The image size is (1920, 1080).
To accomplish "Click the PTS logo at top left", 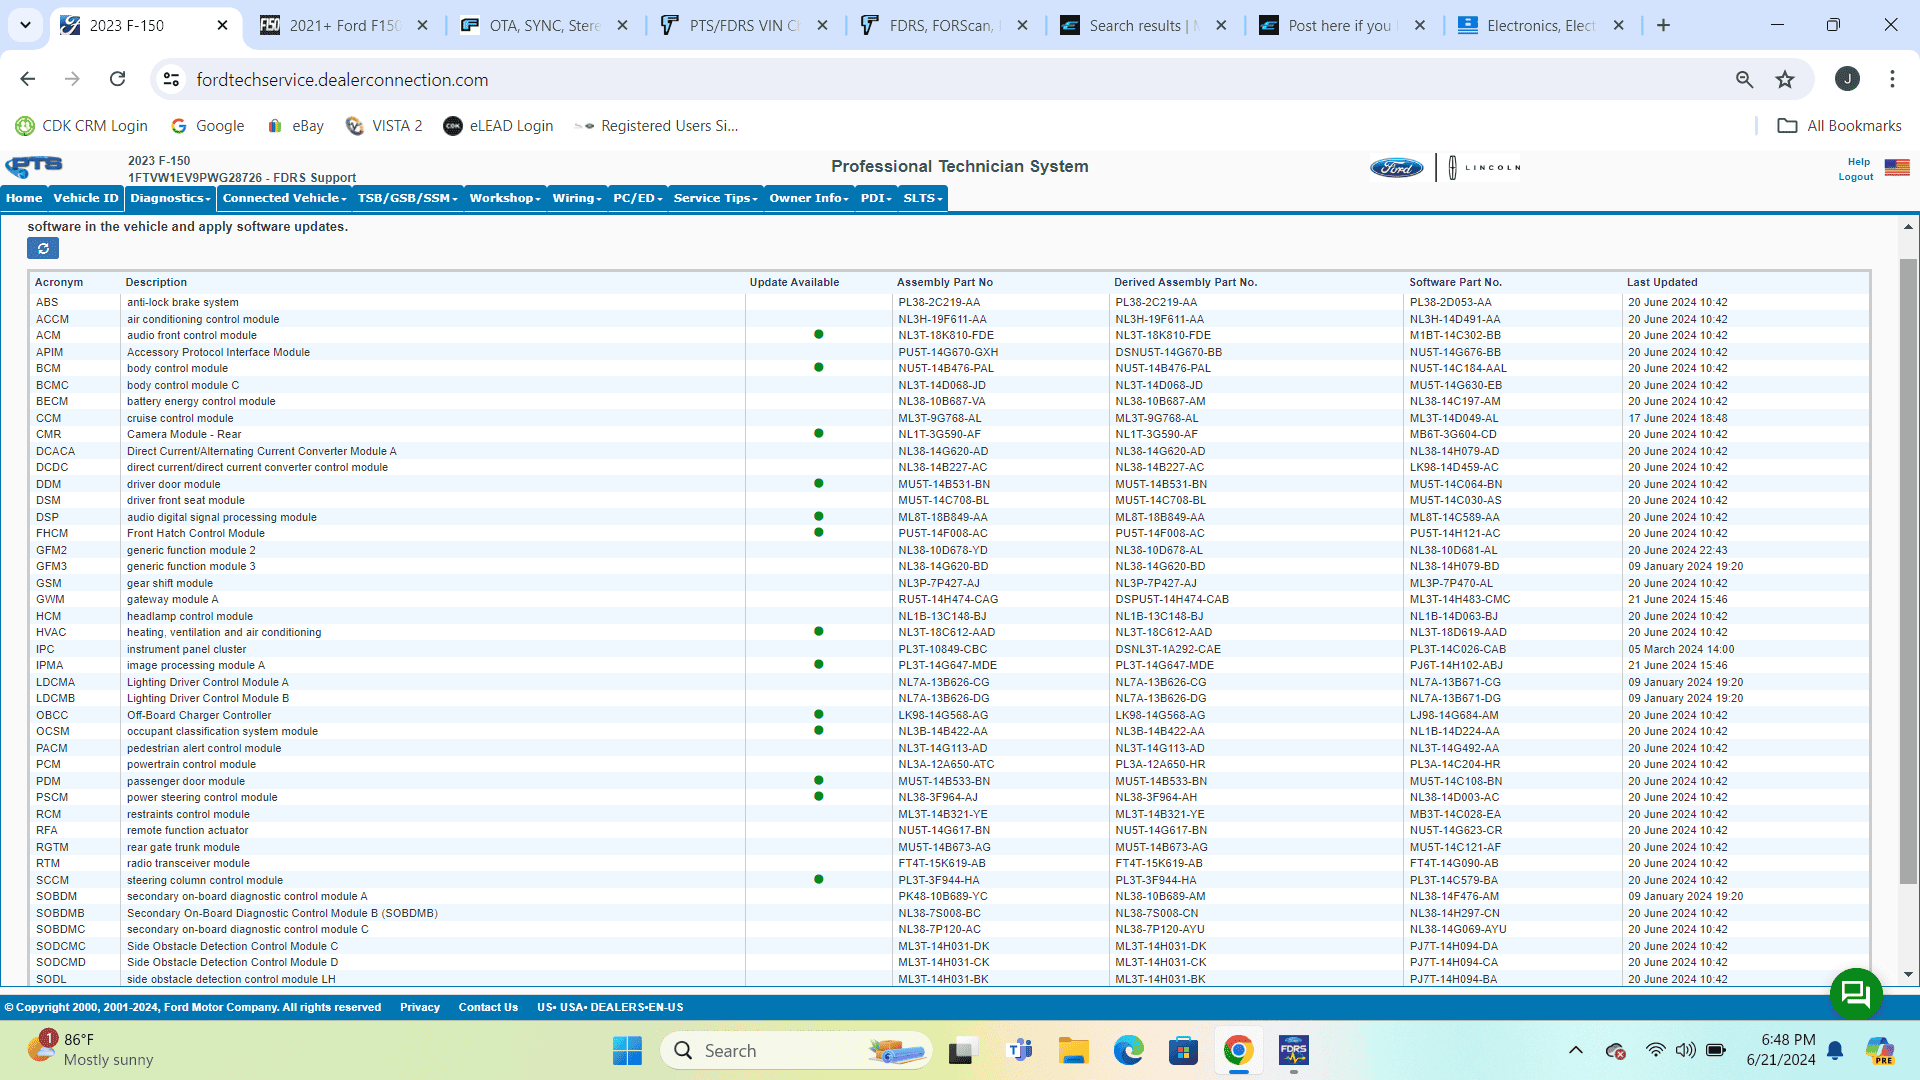I will (x=34, y=167).
